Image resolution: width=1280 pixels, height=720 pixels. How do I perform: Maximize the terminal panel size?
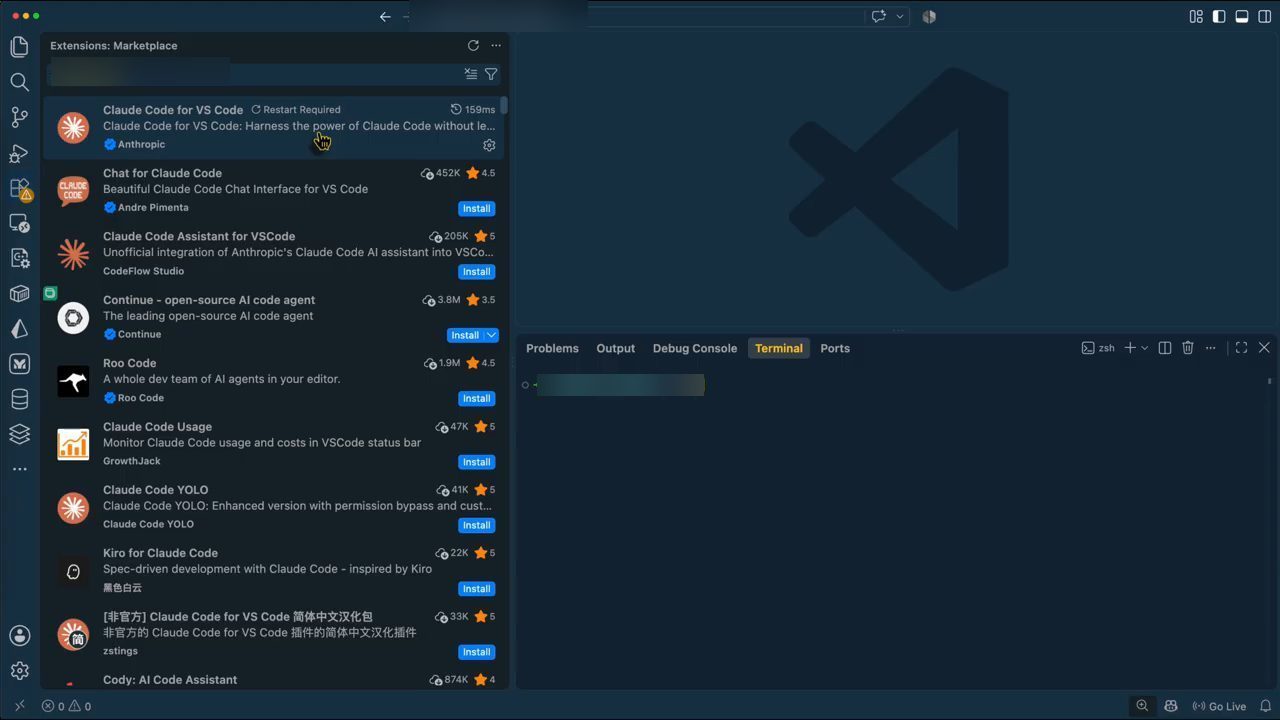coord(1241,348)
